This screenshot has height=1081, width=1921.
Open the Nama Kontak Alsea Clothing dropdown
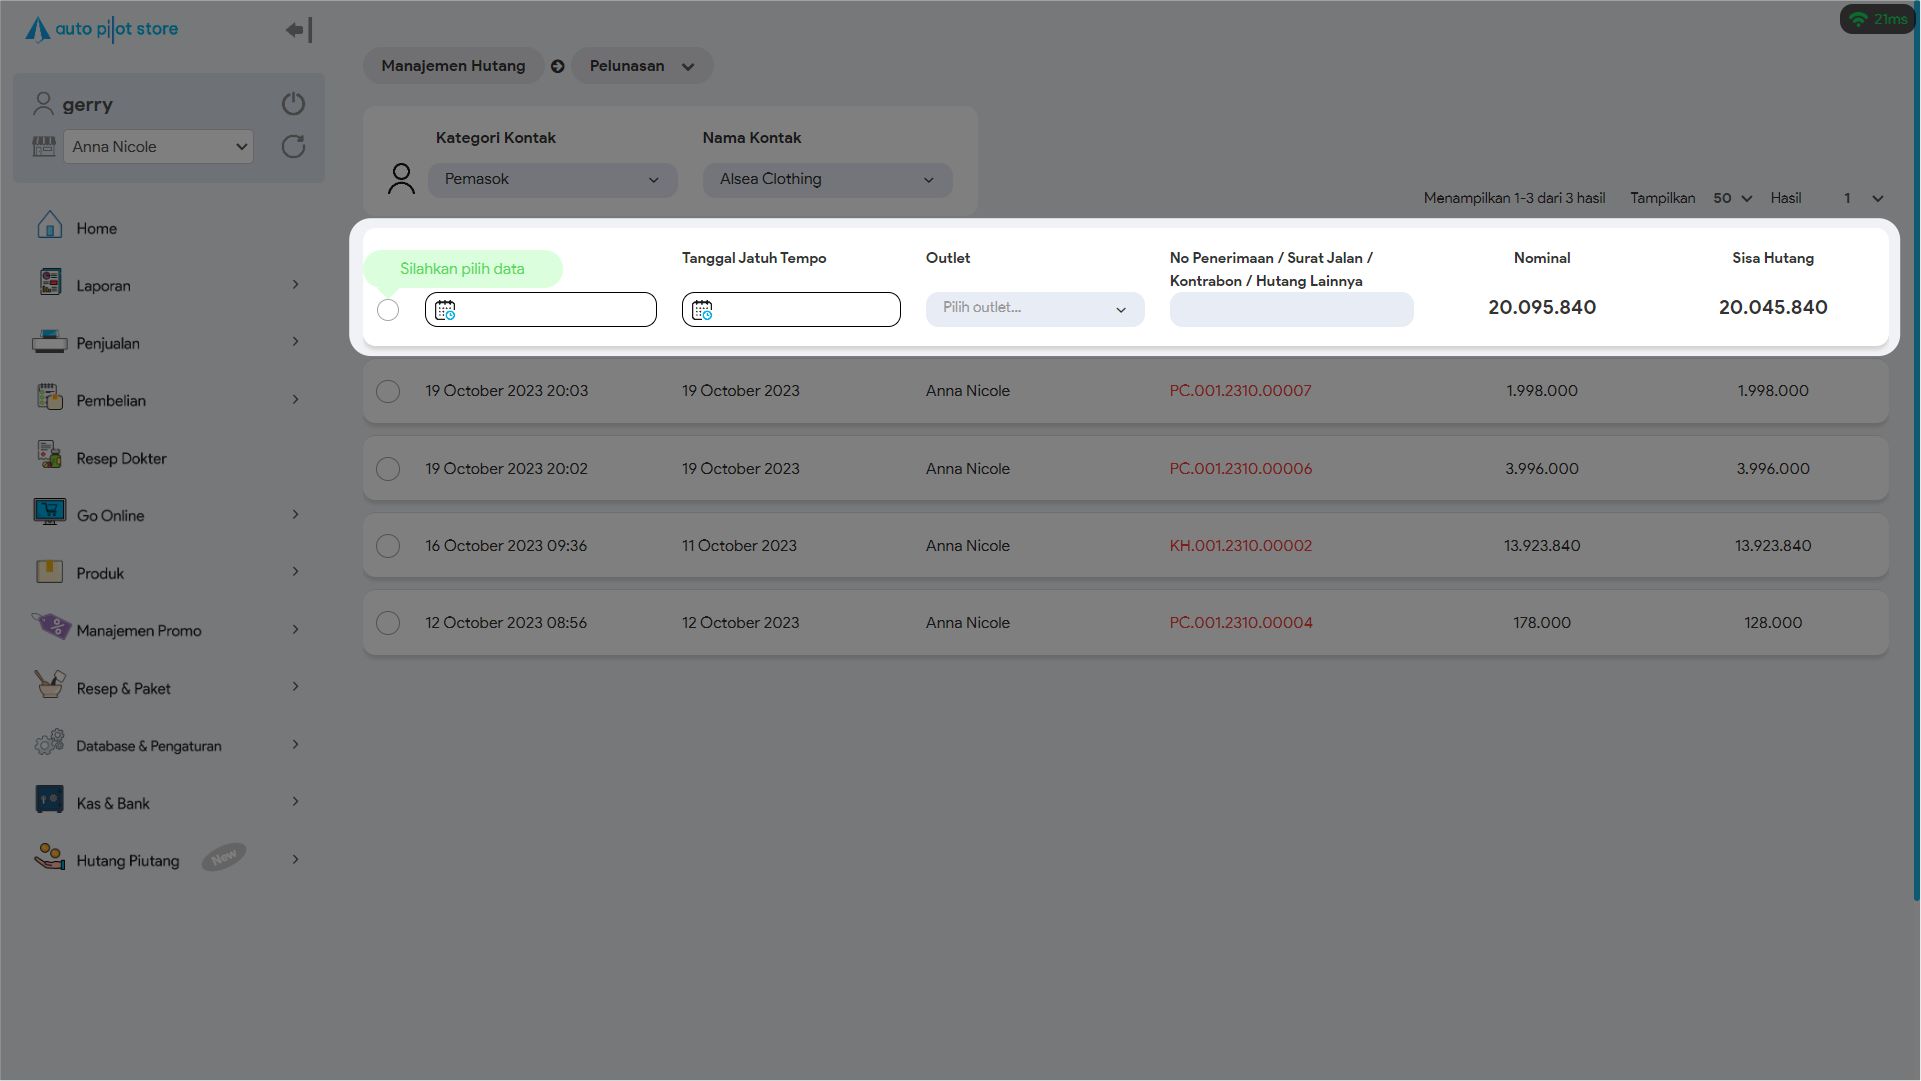pyautogui.click(x=827, y=180)
